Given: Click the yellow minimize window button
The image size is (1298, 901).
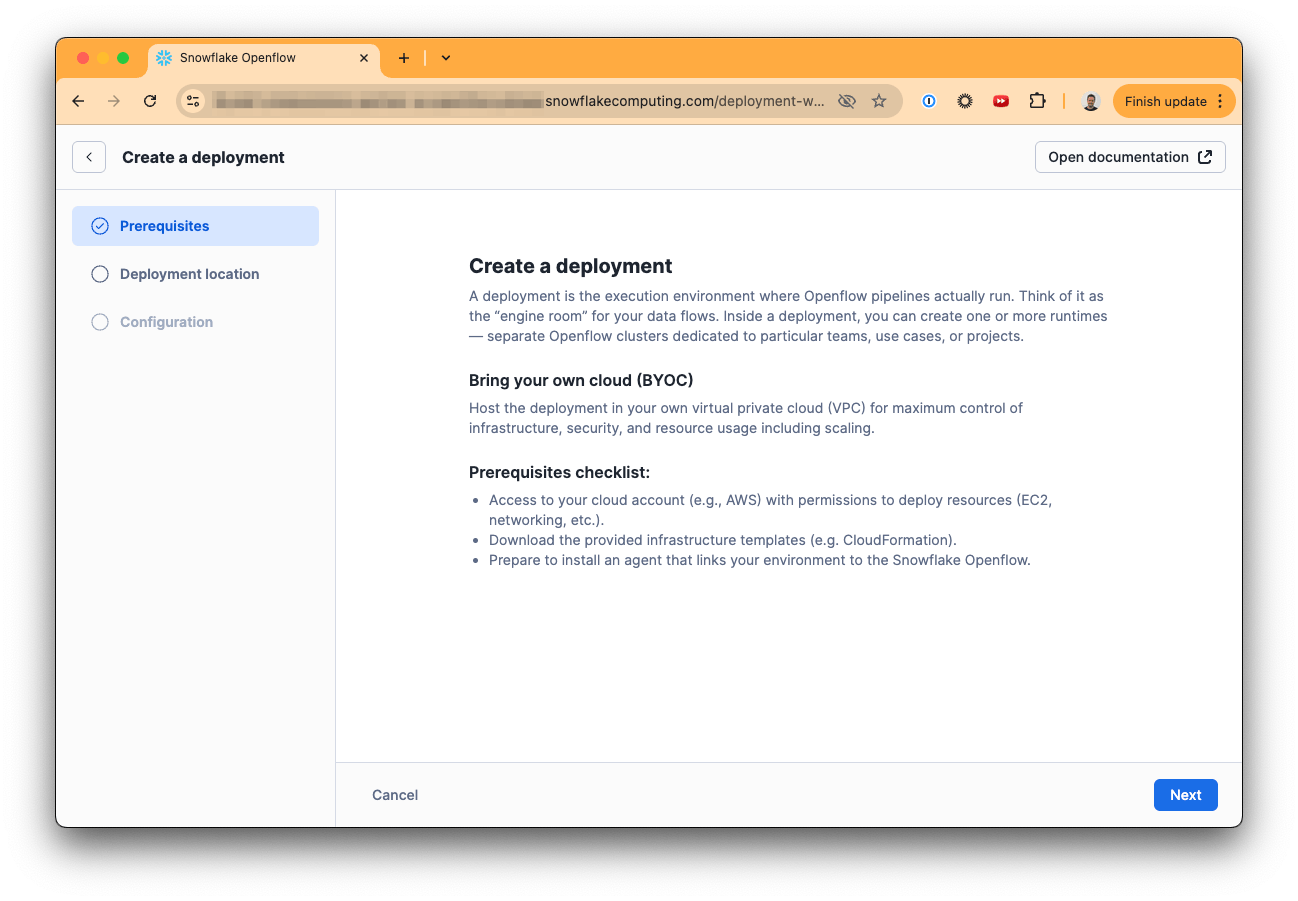Looking at the screenshot, I should [x=103, y=58].
